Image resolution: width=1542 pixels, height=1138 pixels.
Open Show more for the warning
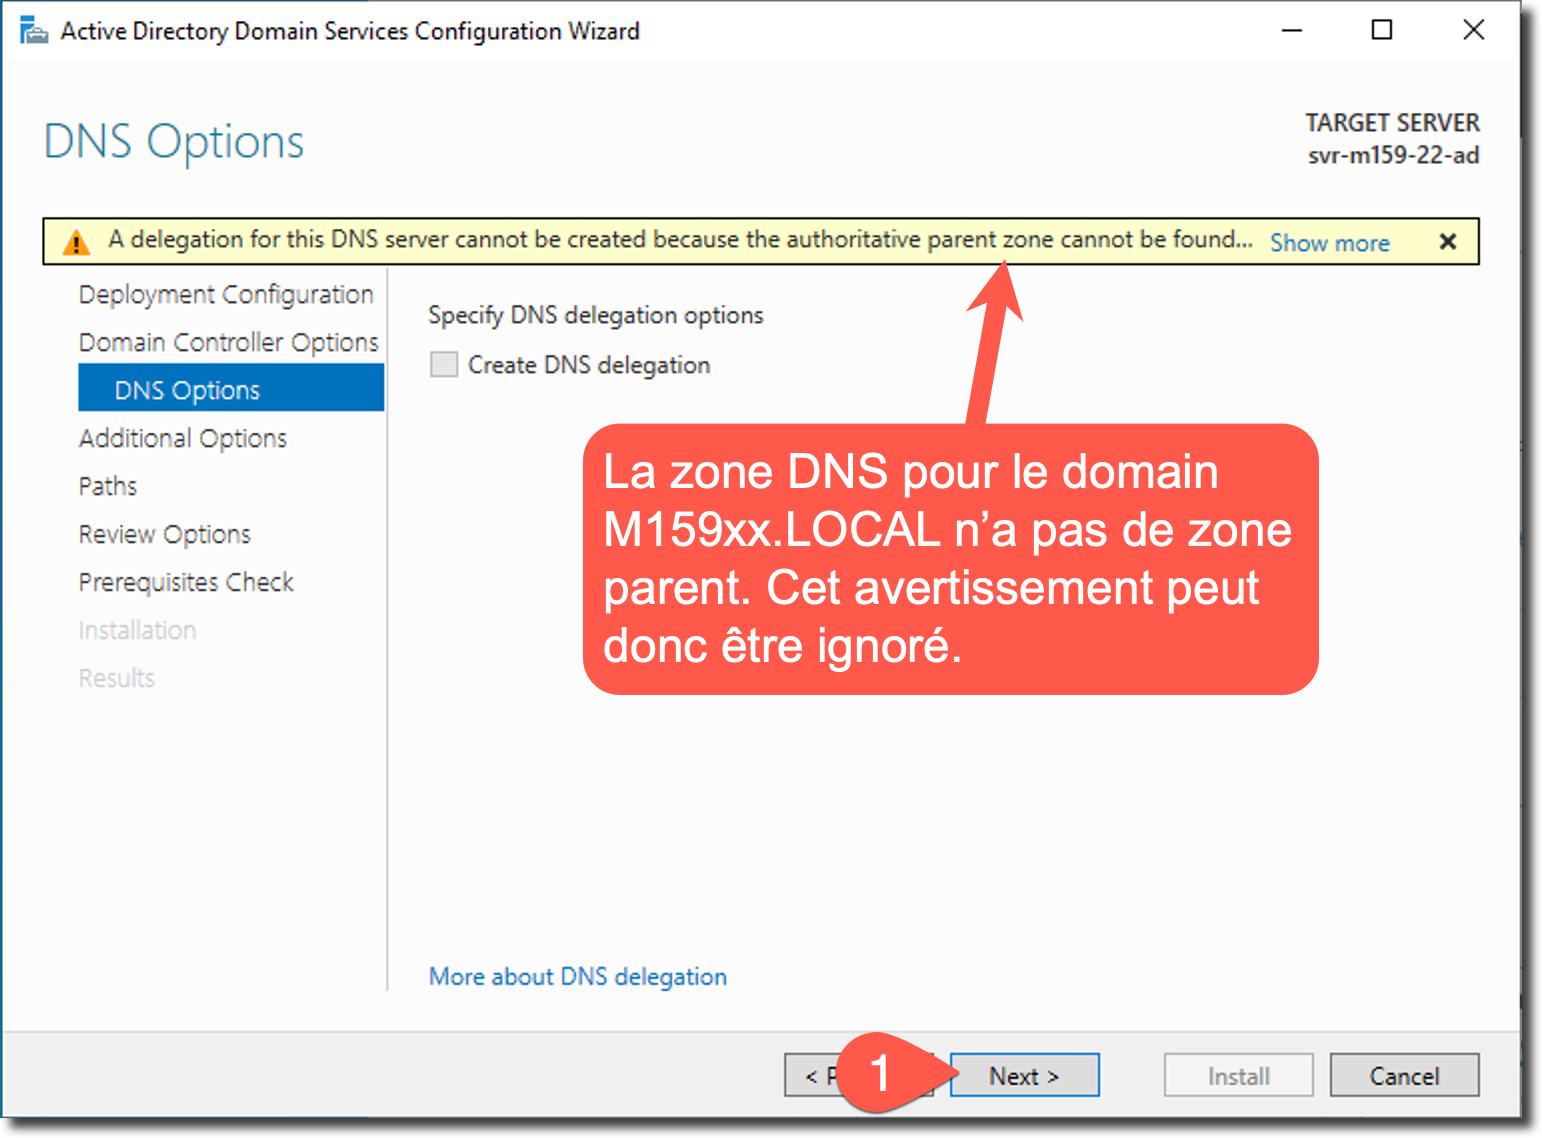click(x=1329, y=243)
